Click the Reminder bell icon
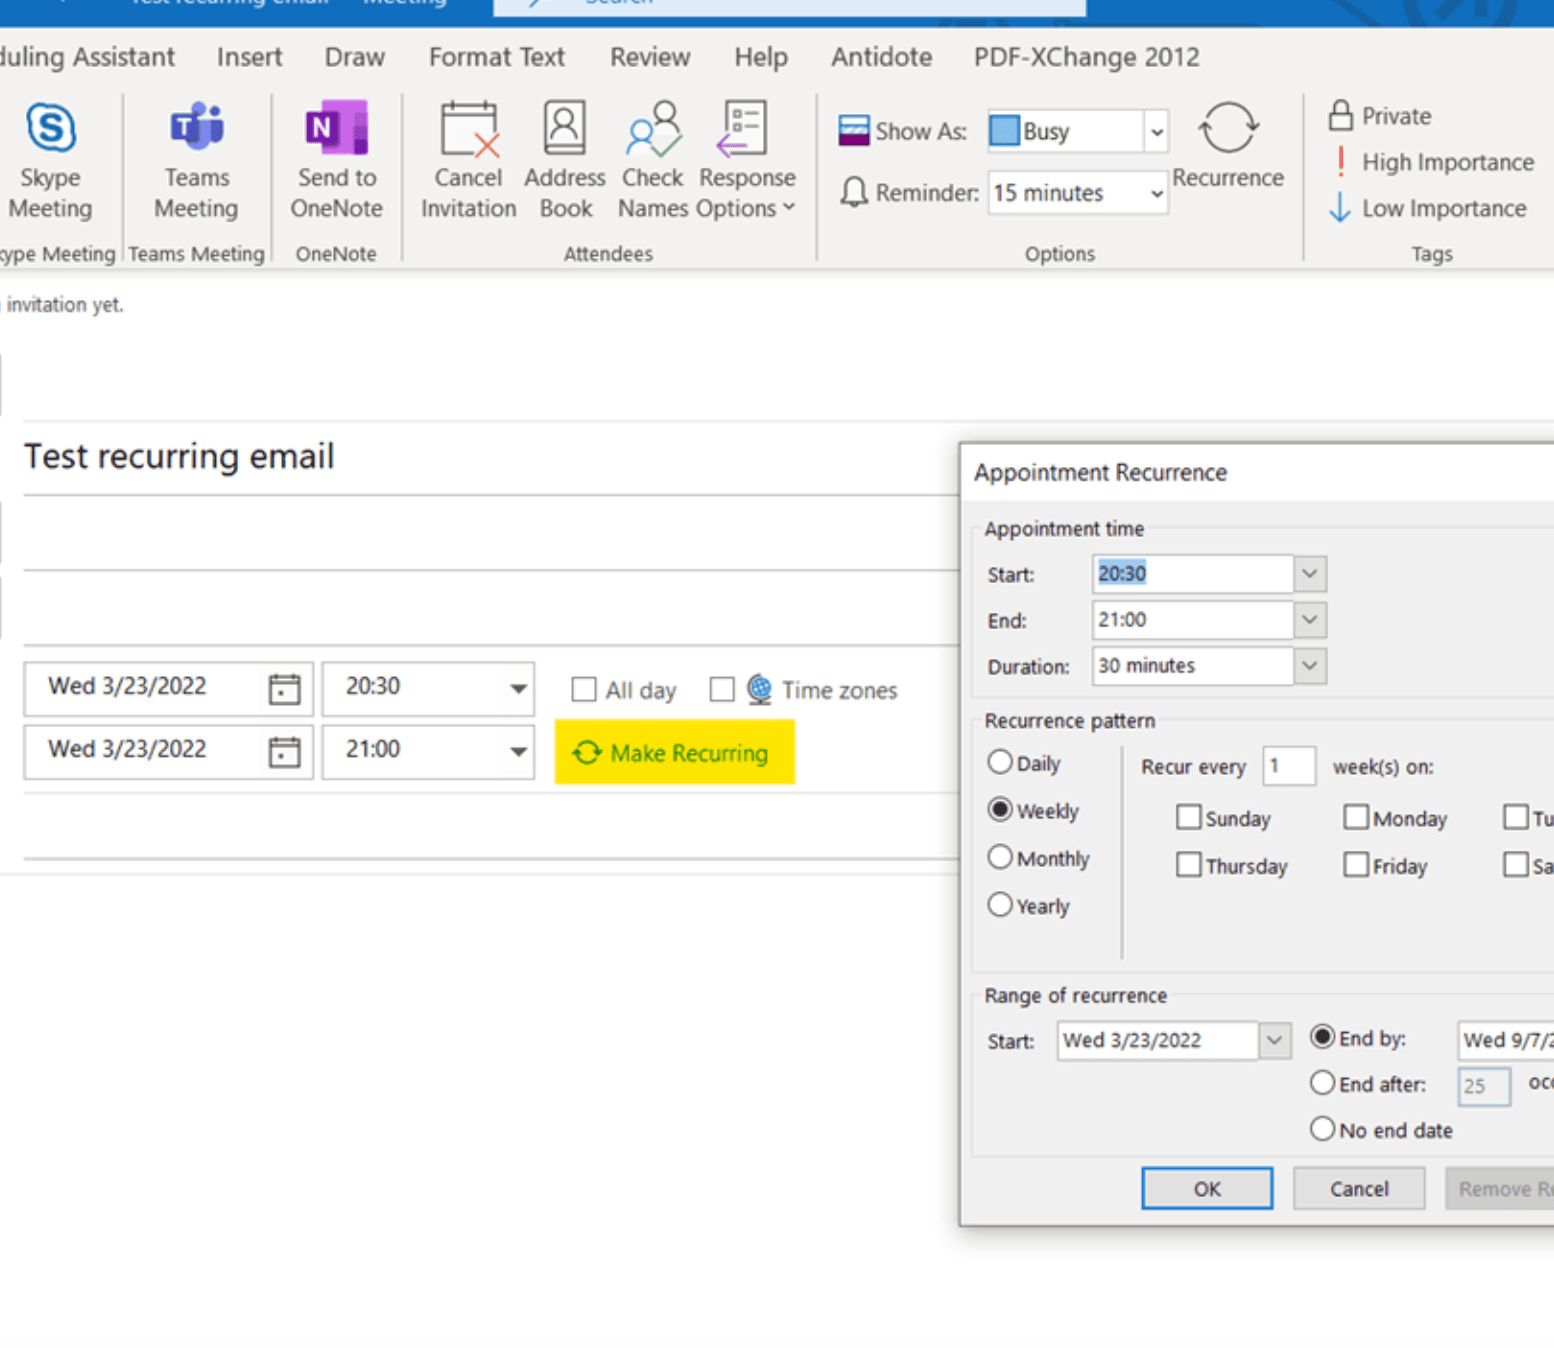1554x1348 pixels. [853, 192]
